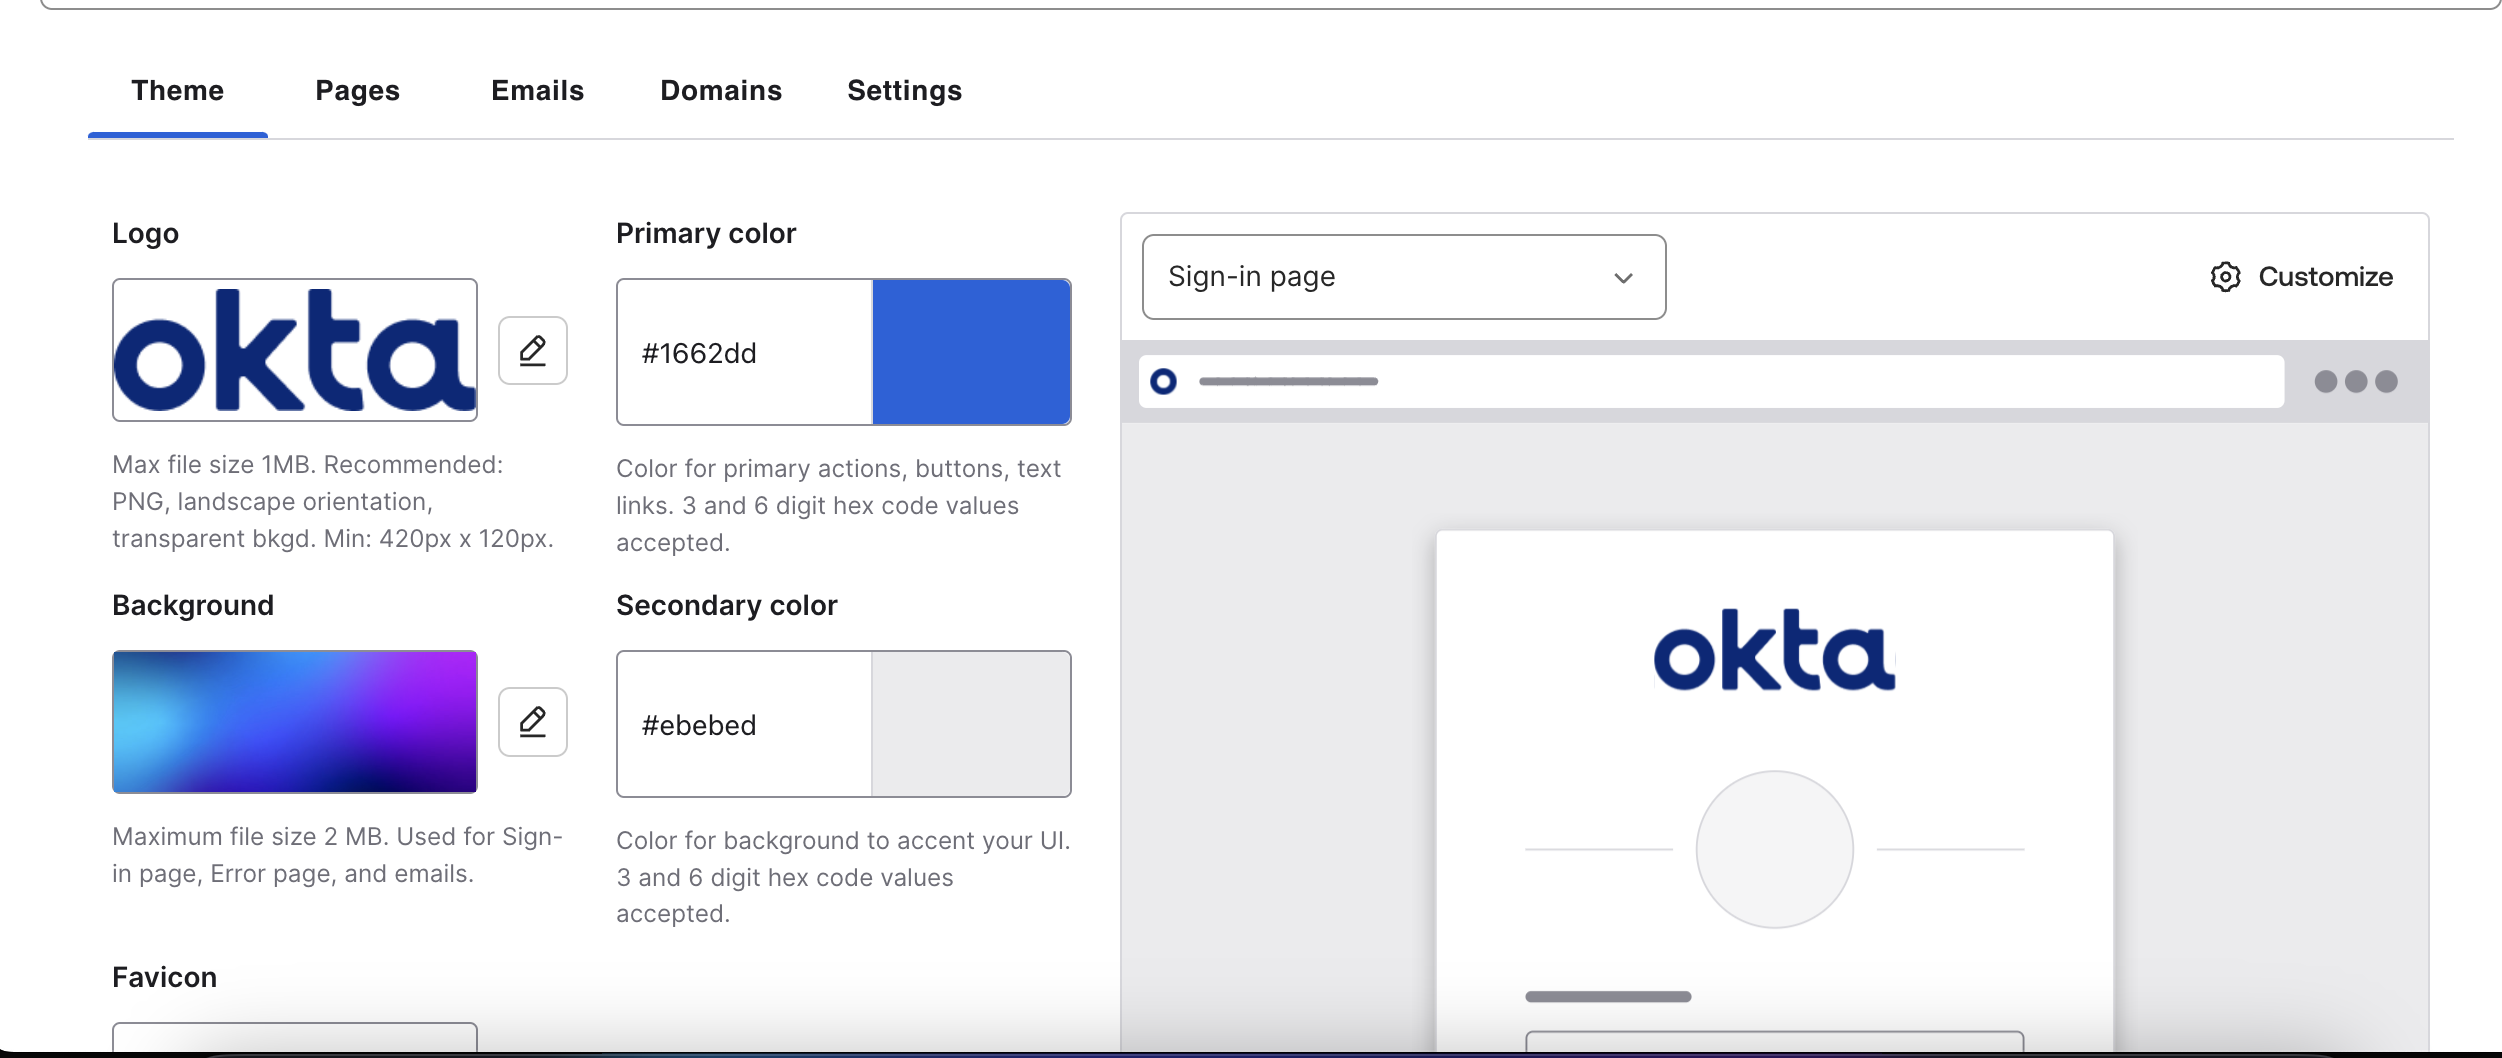The width and height of the screenshot is (2502, 1058).
Task: Open the Emails tab
Action: (537, 90)
